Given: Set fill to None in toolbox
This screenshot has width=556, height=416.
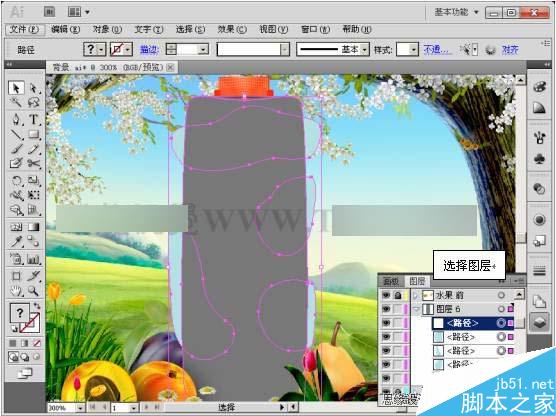Looking at the screenshot, I should pos(37,343).
